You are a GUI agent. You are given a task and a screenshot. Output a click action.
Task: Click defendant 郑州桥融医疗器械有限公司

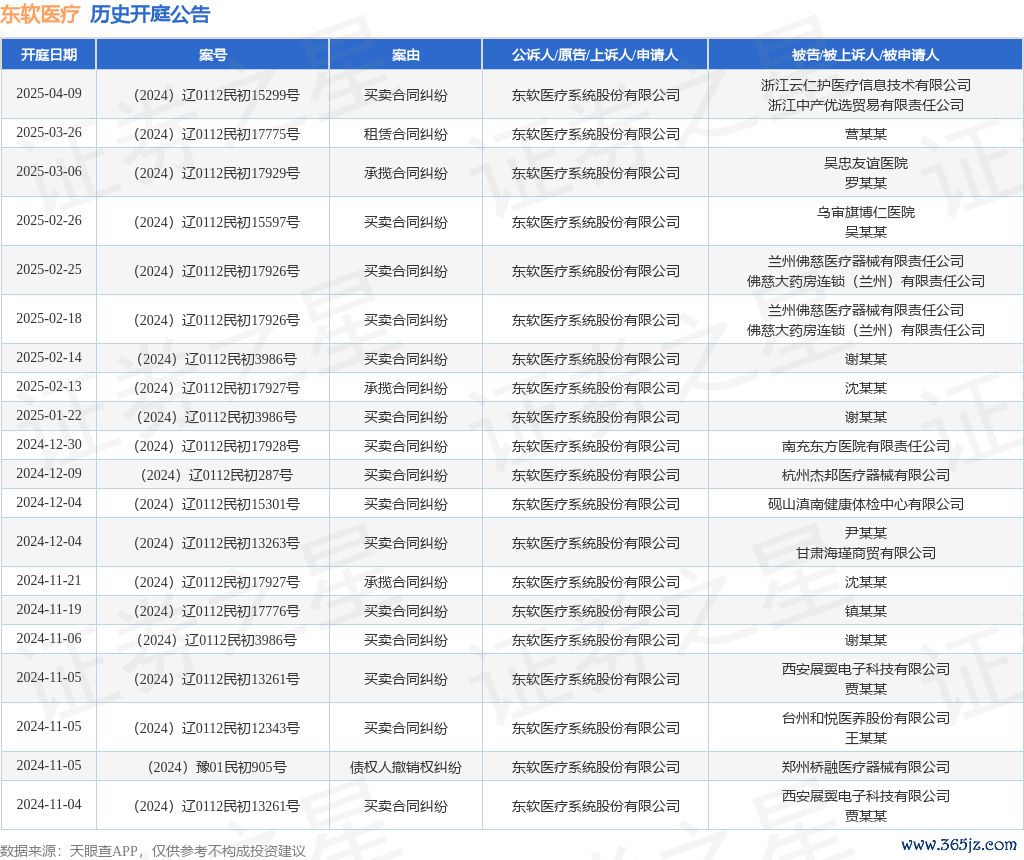pyautogui.click(x=865, y=767)
